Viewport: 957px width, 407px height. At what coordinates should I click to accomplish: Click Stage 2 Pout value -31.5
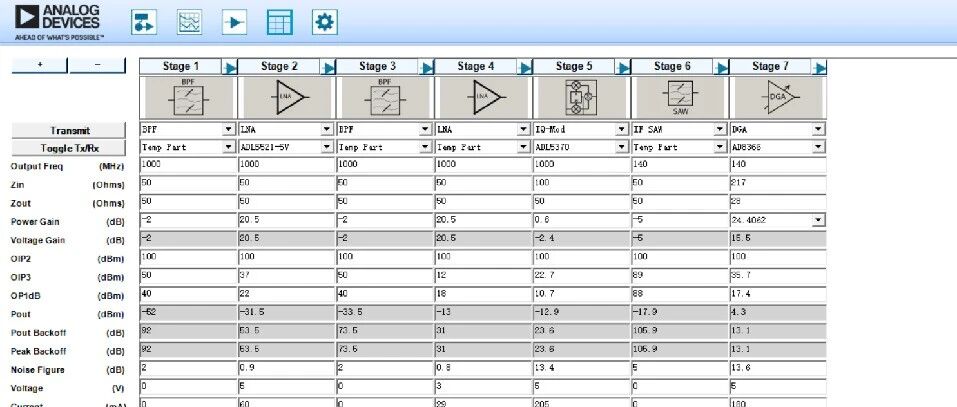[286, 313]
